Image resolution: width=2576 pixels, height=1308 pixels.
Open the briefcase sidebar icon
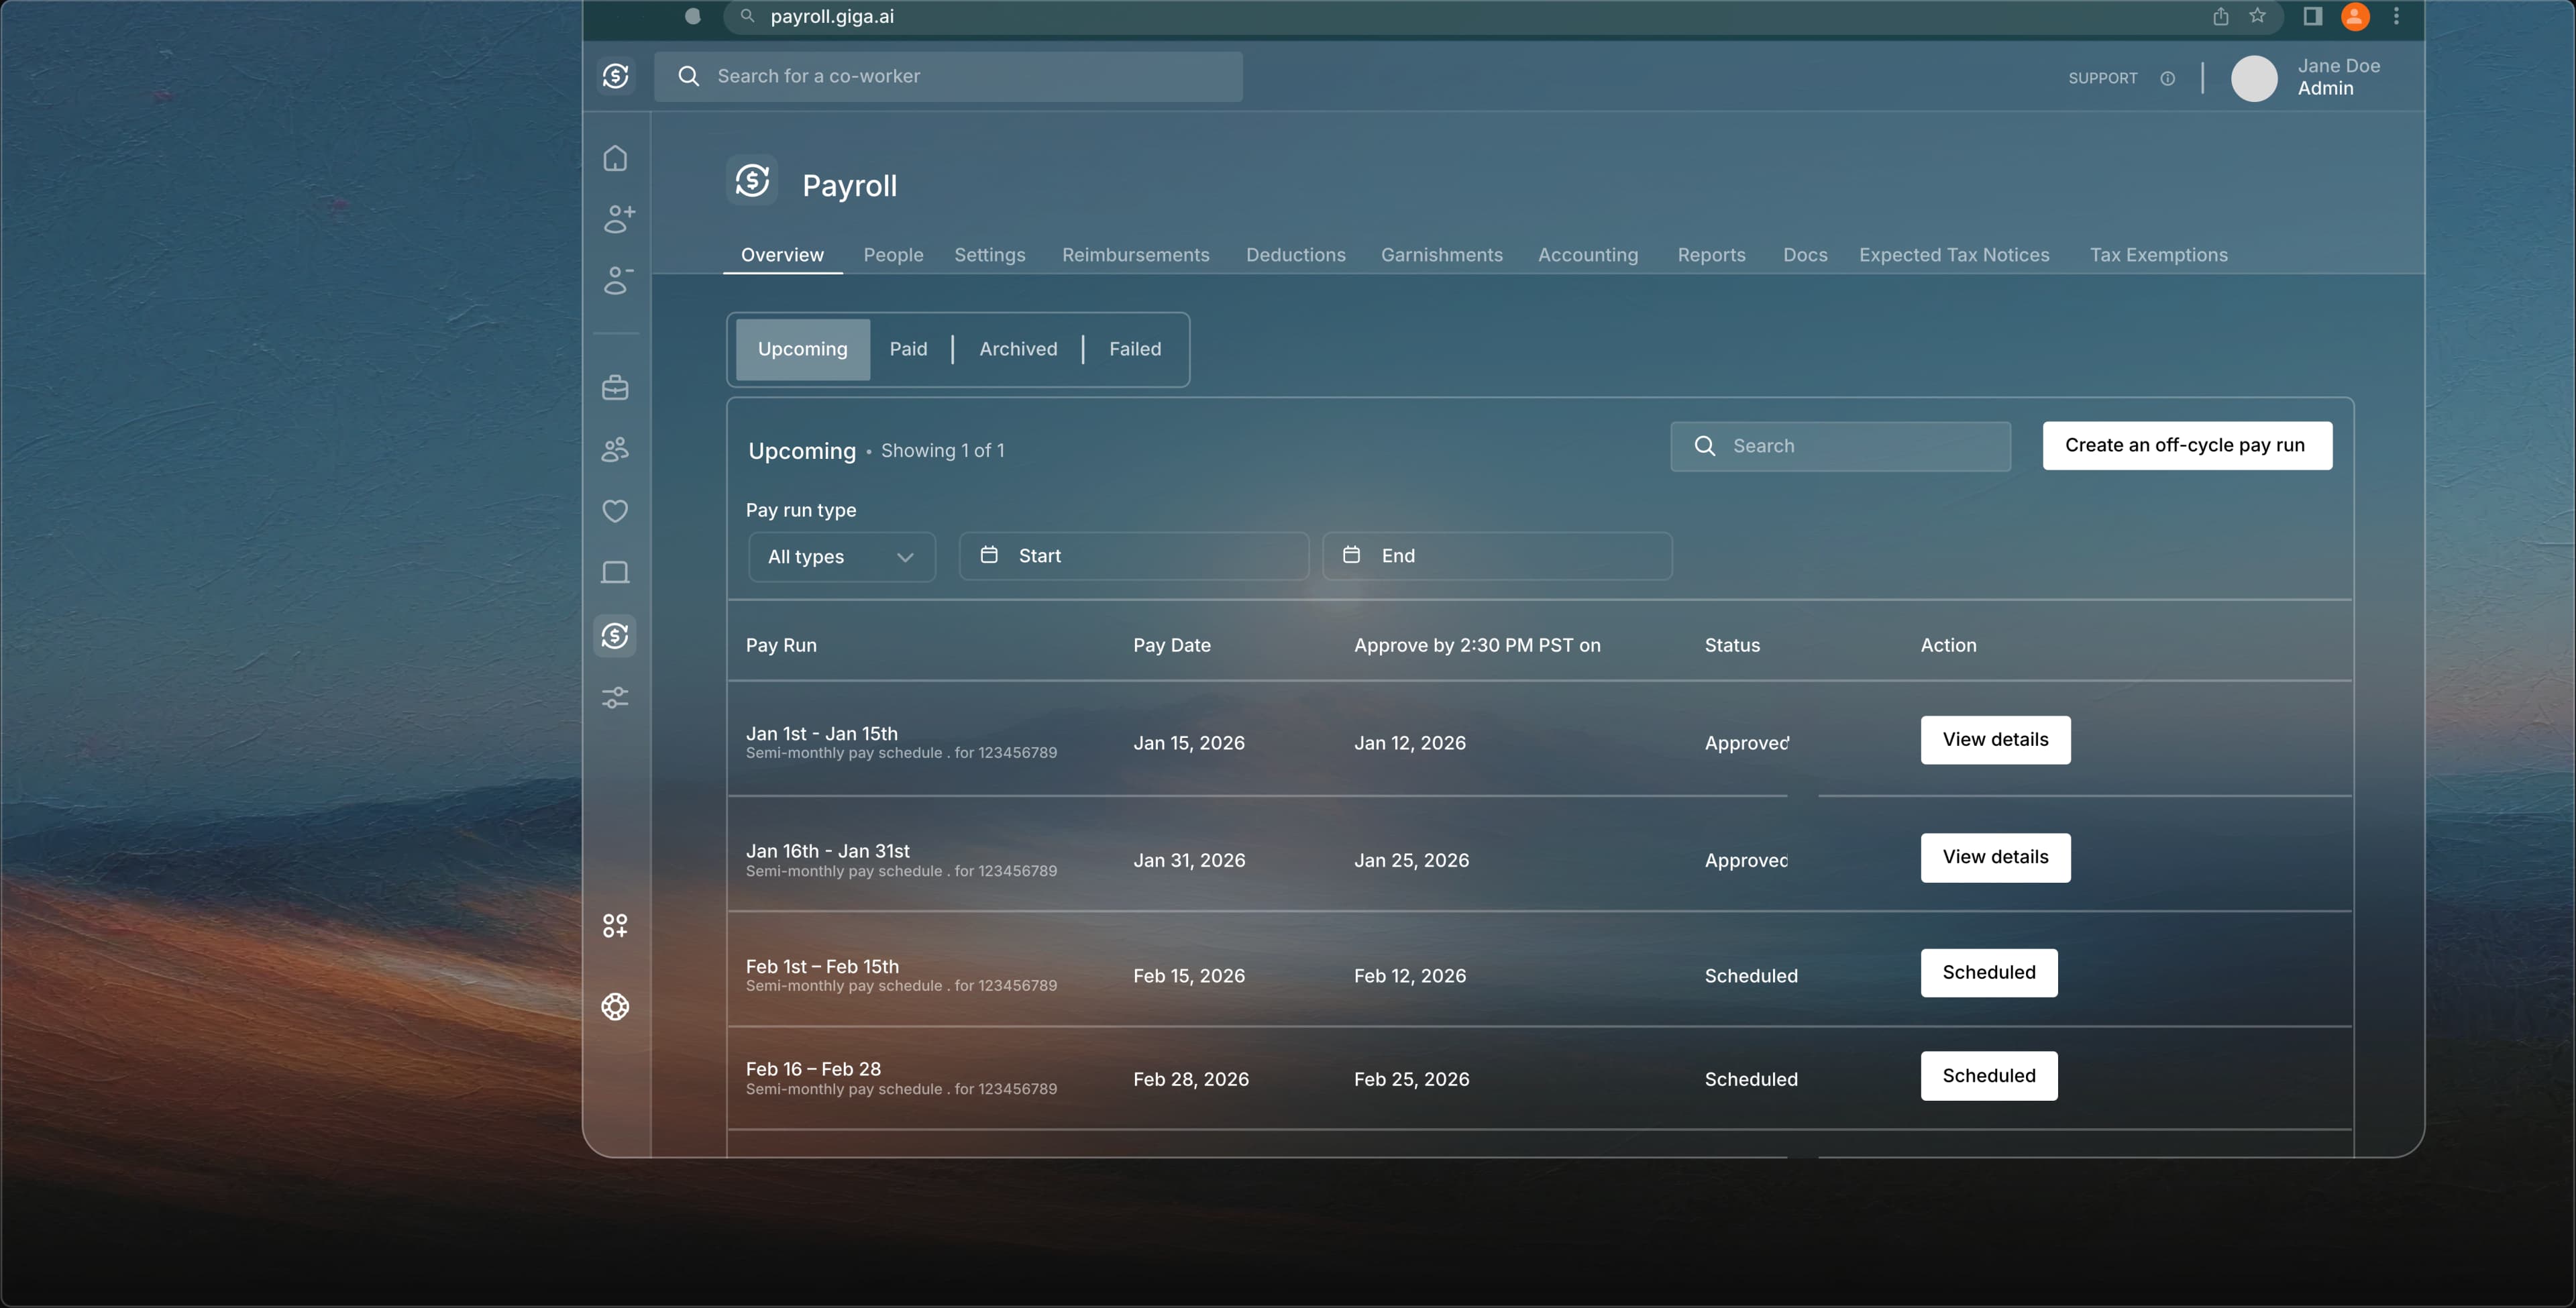pyautogui.click(x=615, y=387)
